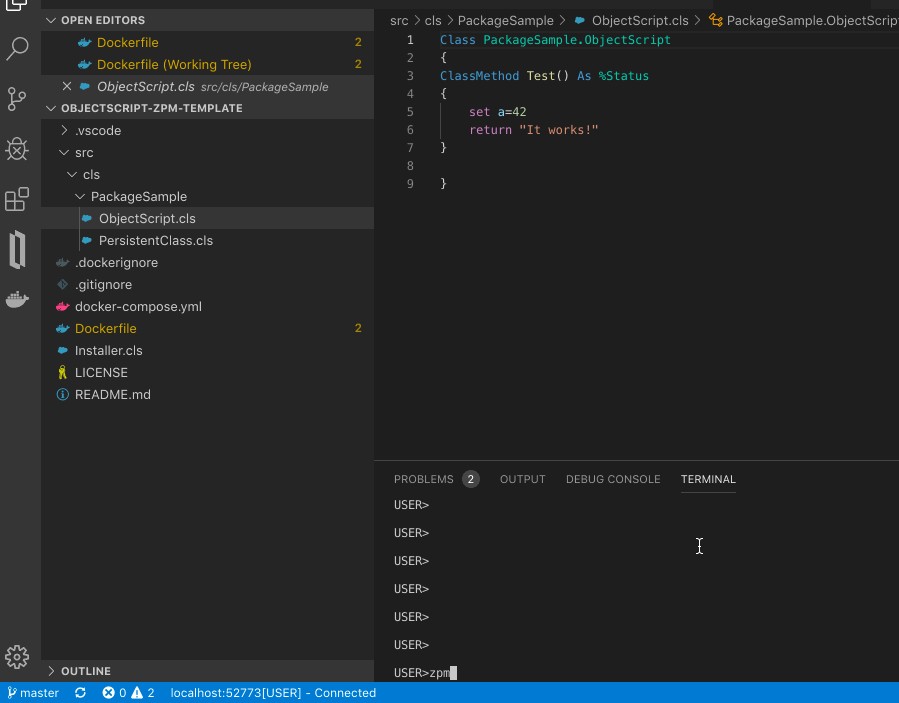Open the Search view in activity bar

17,48
